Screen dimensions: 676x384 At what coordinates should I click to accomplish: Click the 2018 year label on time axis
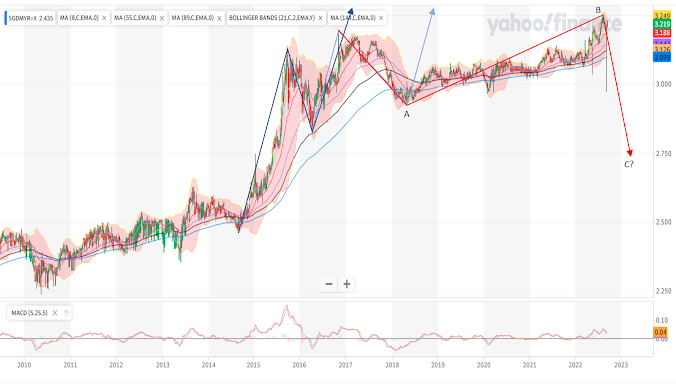(392, 365)
